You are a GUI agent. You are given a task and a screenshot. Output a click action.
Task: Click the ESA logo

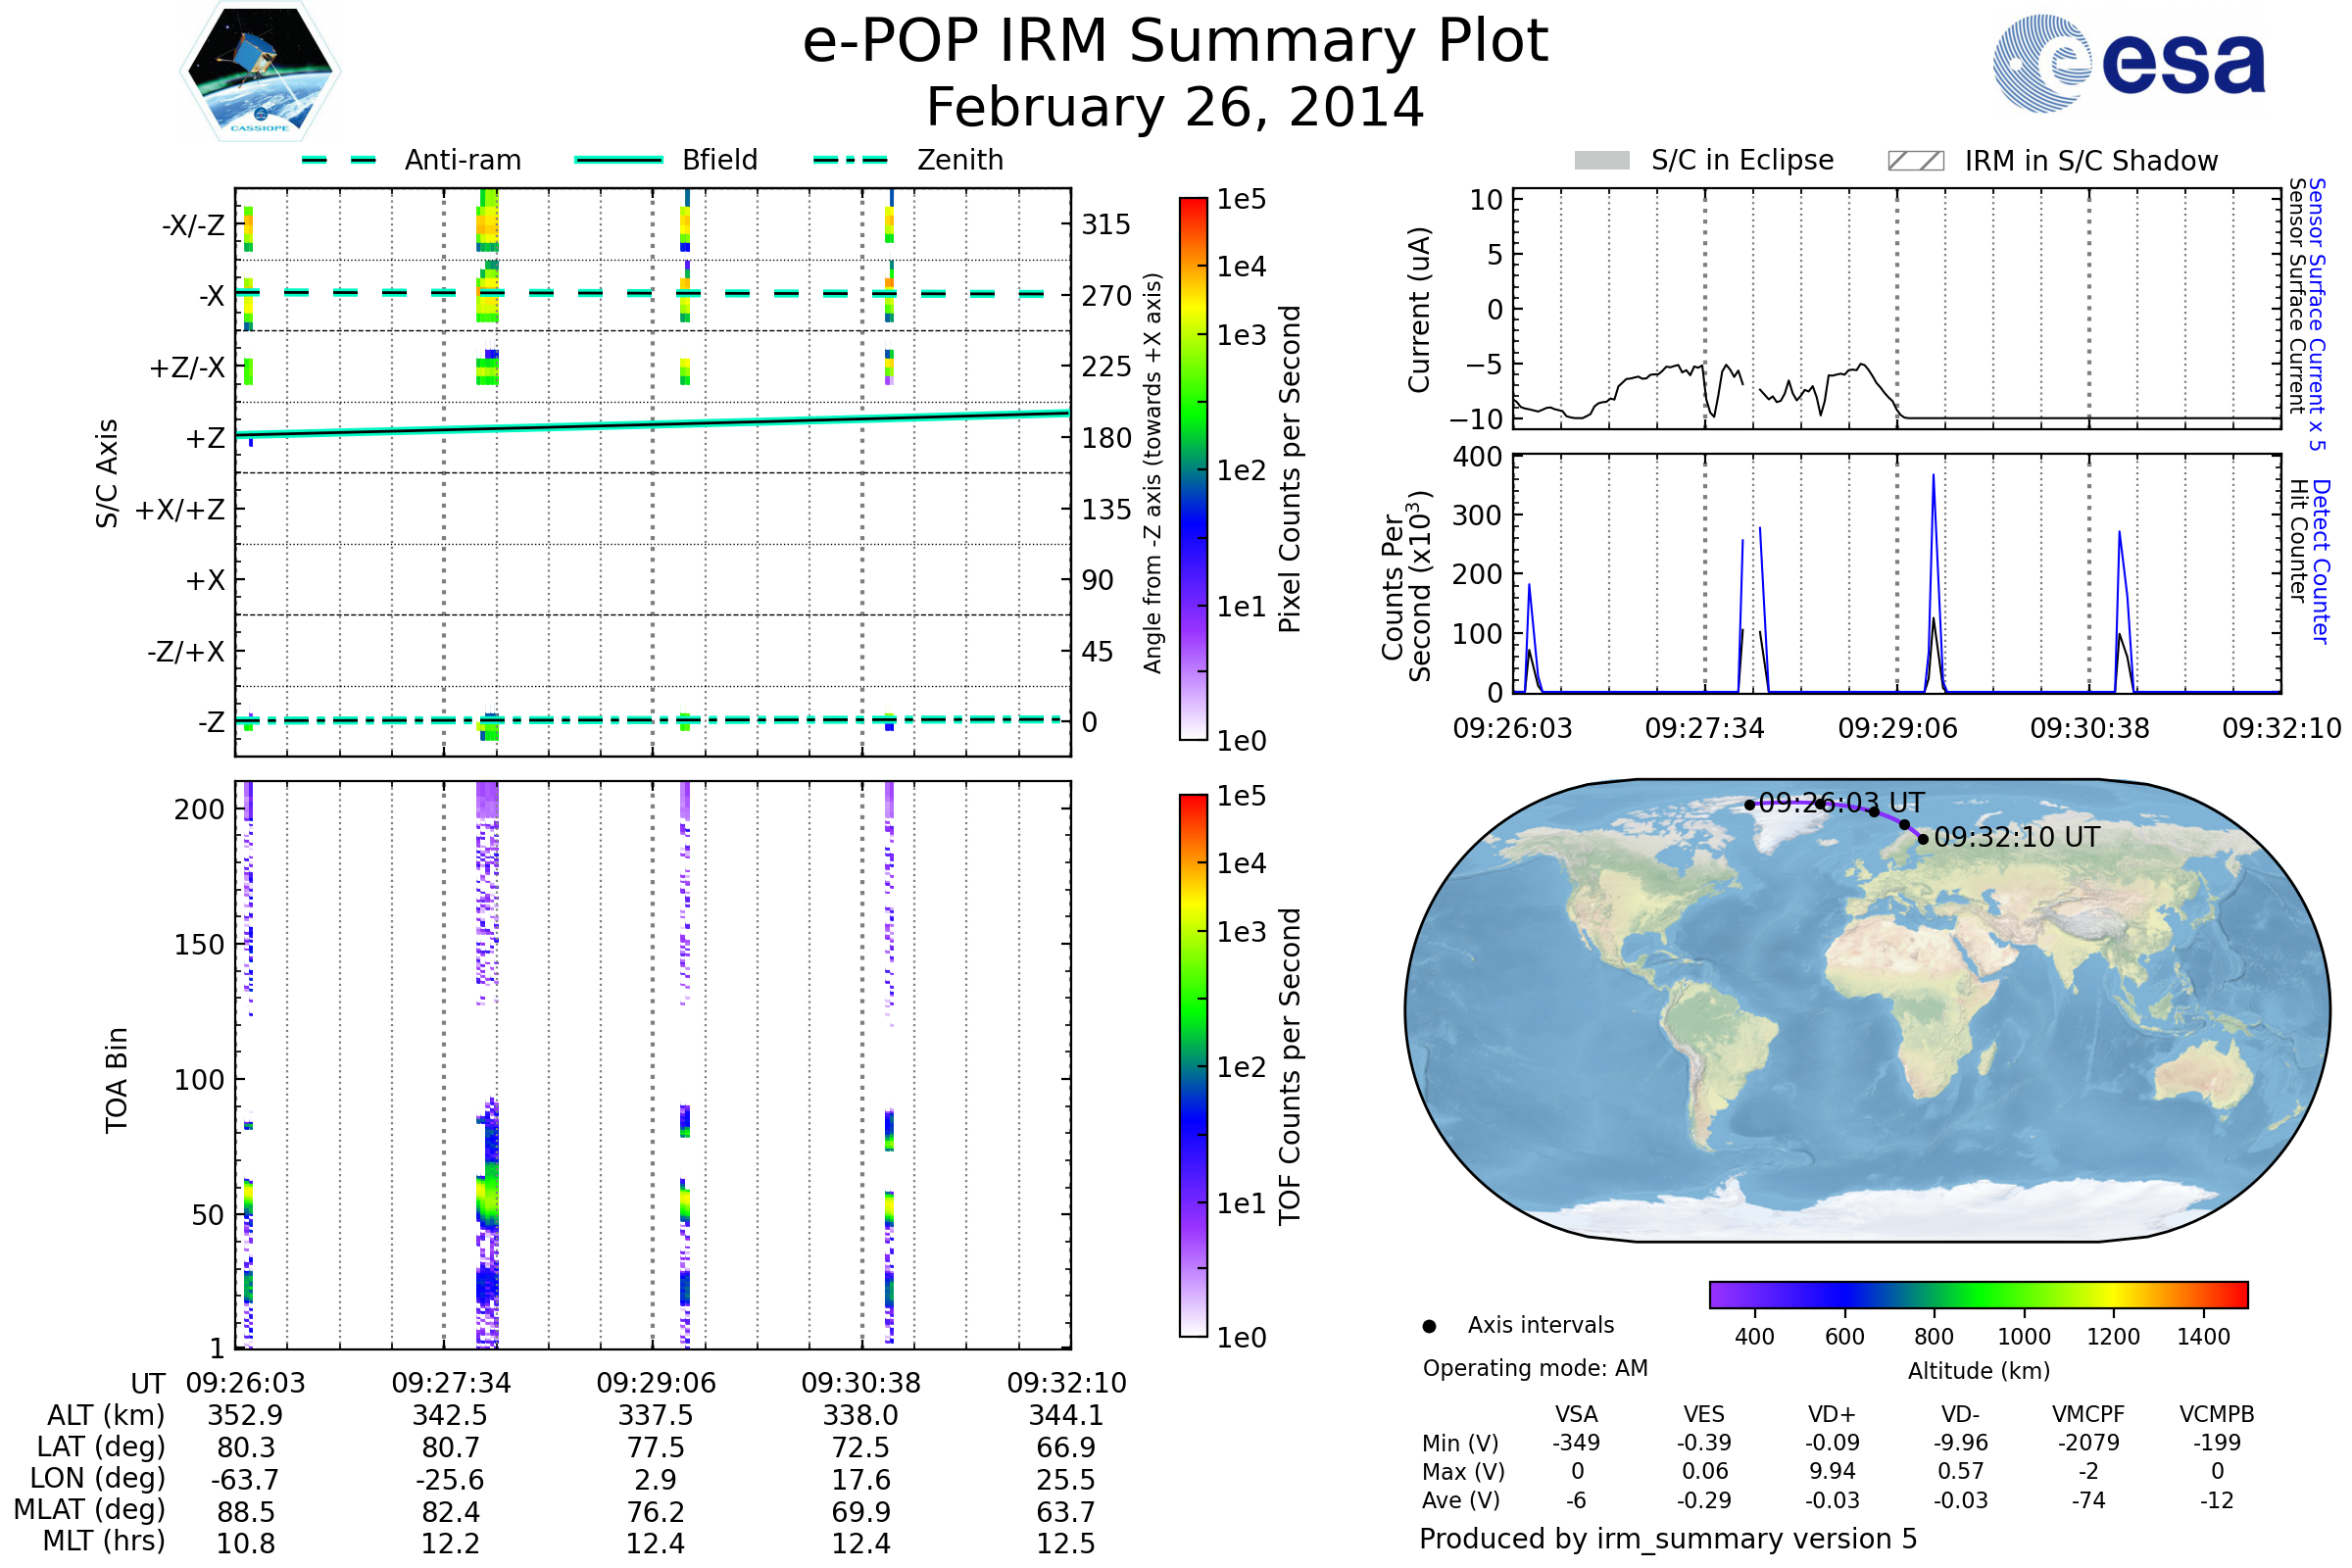click(2128, 64)
